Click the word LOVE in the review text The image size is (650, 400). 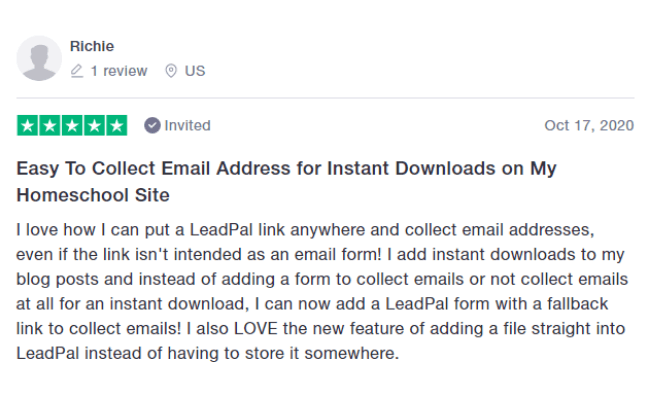coord(255,329)
